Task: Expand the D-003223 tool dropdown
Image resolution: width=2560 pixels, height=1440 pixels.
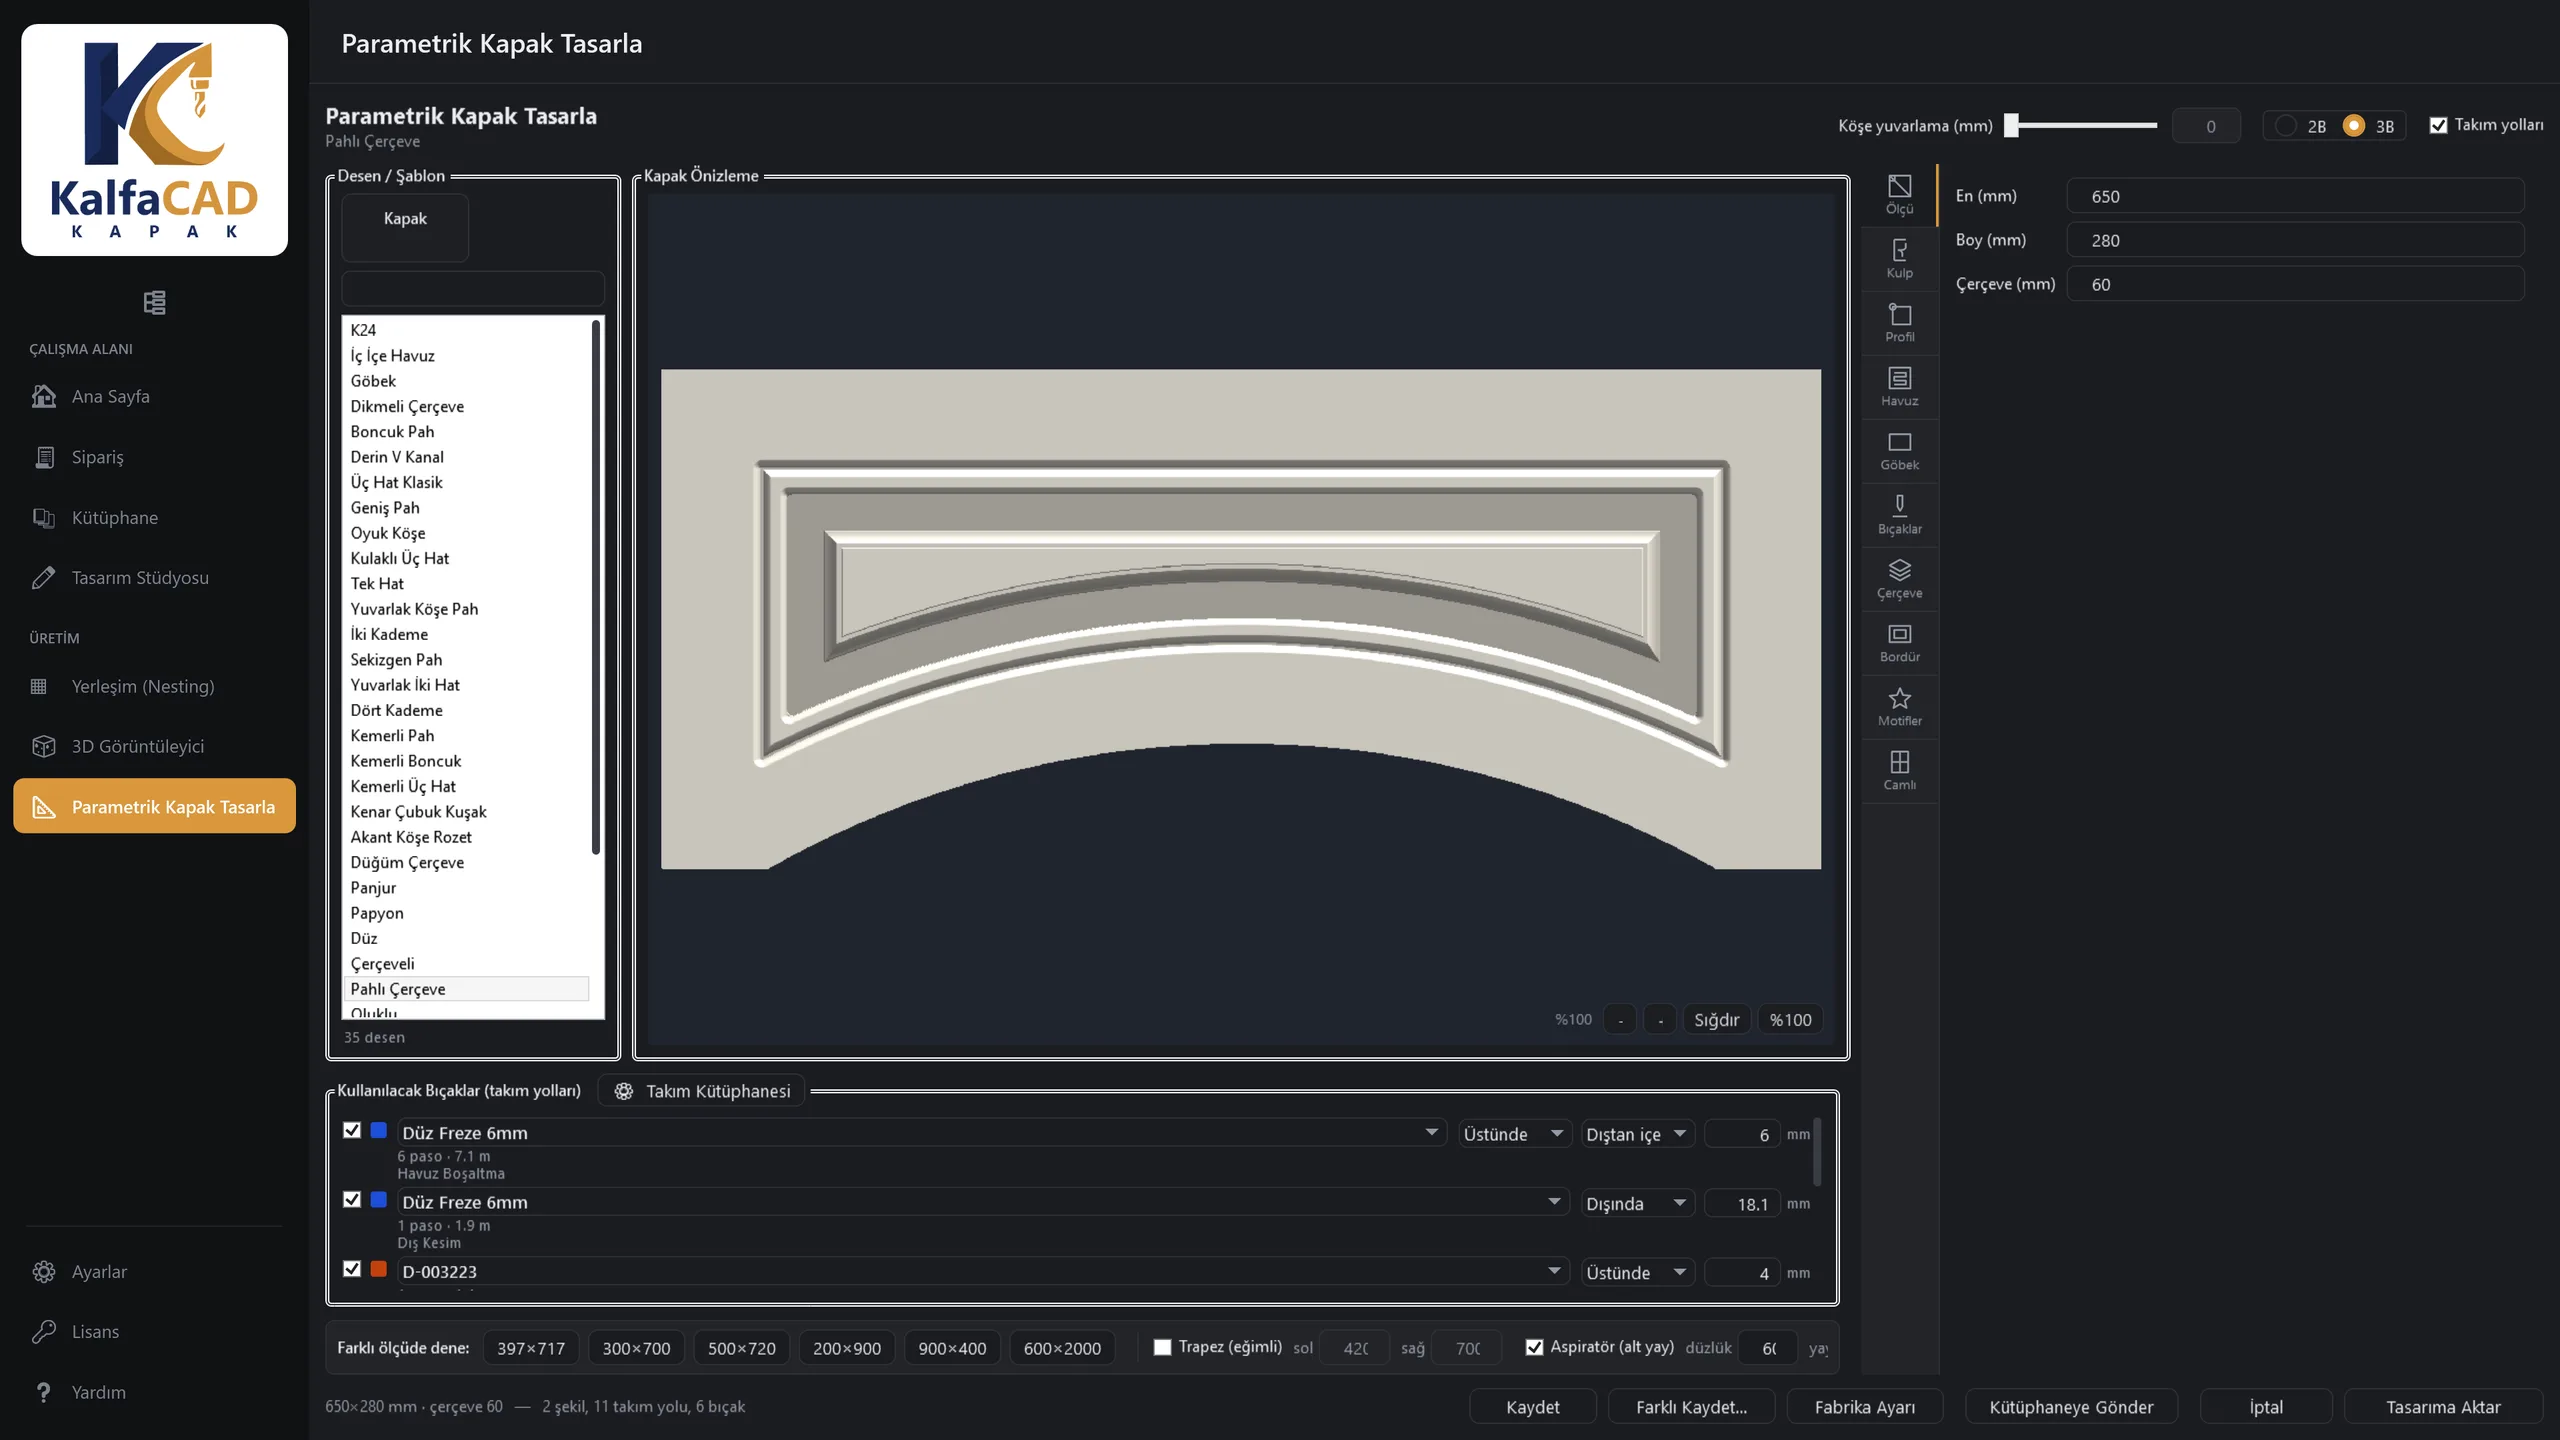Action: (x=983, y=1271)
